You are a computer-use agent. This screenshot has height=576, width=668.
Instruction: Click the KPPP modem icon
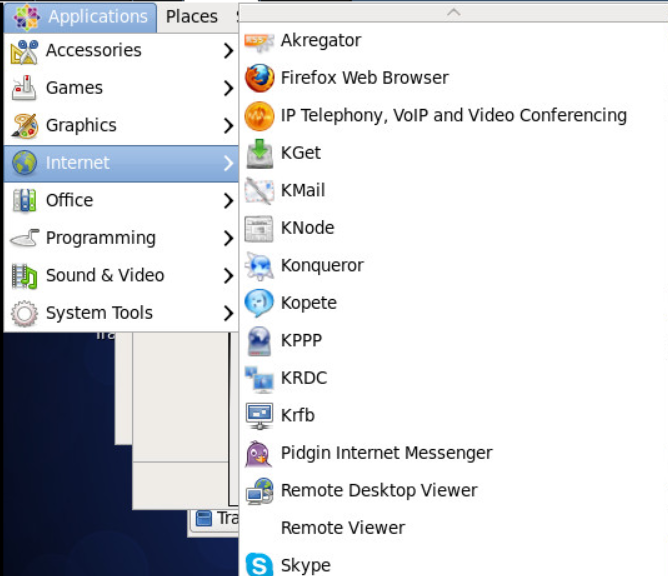(x=259, y=341)
